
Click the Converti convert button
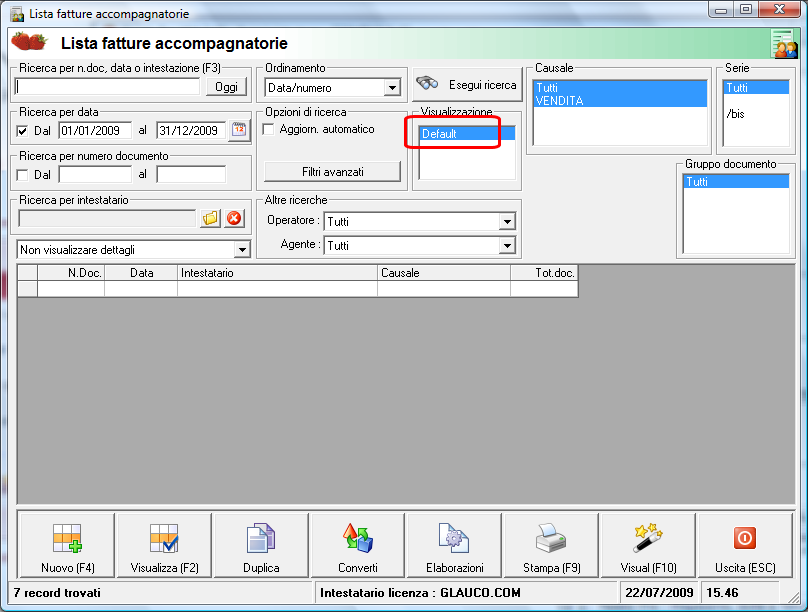click(x=358, y=546)
